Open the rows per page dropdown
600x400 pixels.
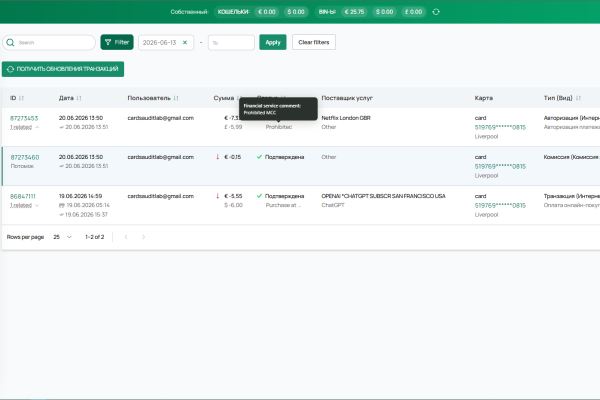[62, 237]
